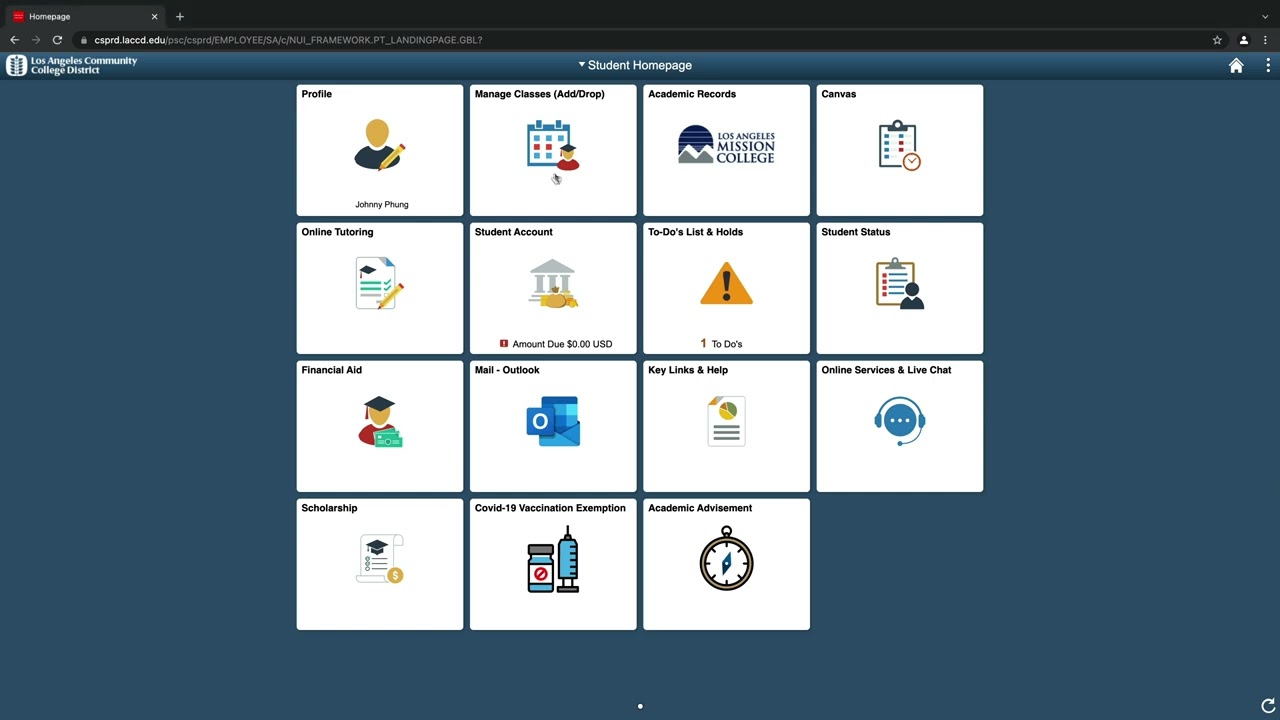Expand the browser tab search chevron
The width and height of the screenshot is (1280, 720).
click(1265, 16)
